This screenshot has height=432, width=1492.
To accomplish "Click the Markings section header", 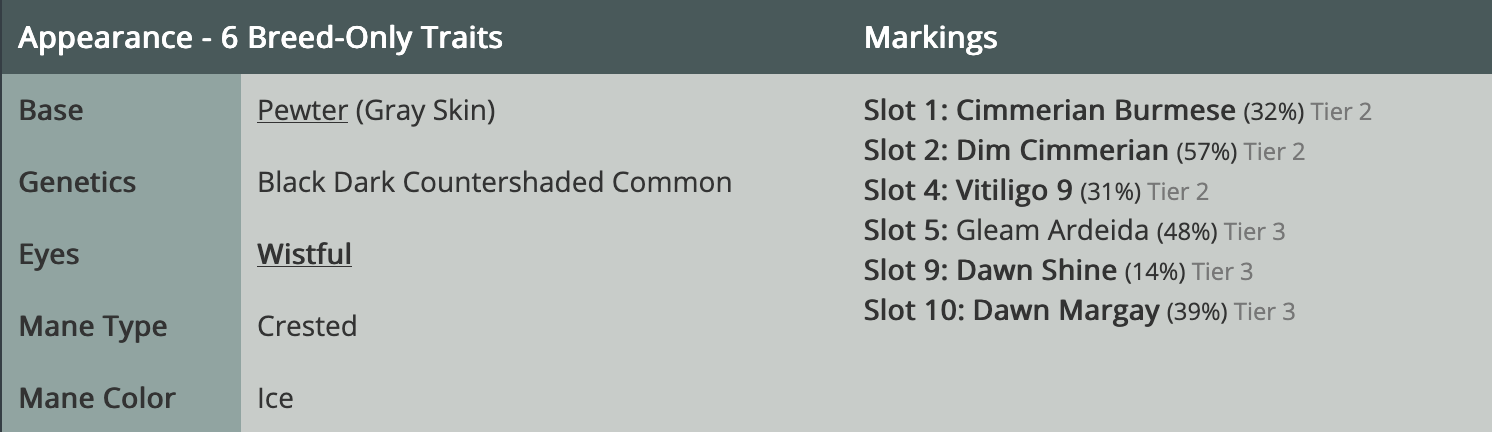I will click(x=930, y=38).
